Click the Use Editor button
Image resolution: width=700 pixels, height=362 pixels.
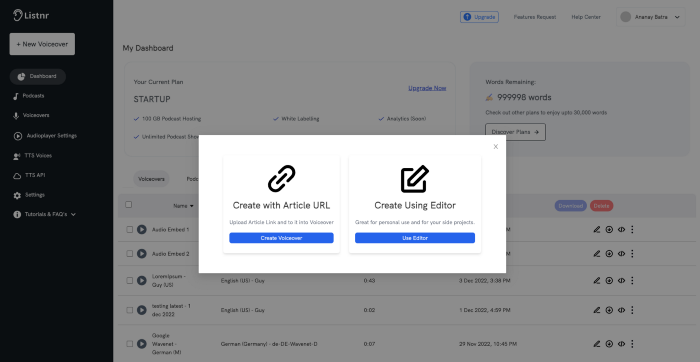coord(415,238)
